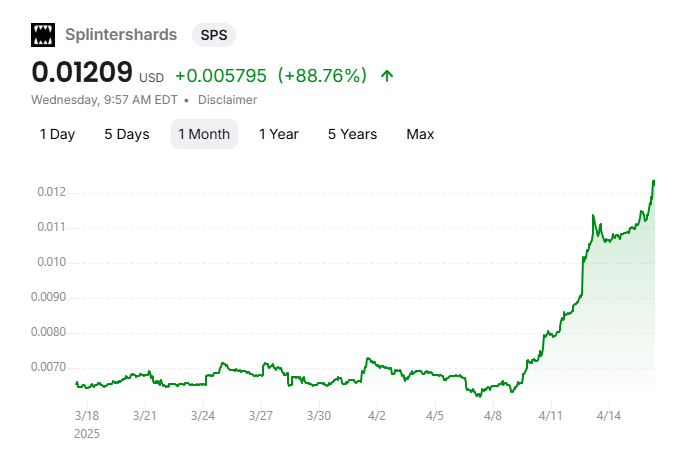Screen dimensions: 694x455
Task: Click the 4/11 date label
Action: point(551,416)
